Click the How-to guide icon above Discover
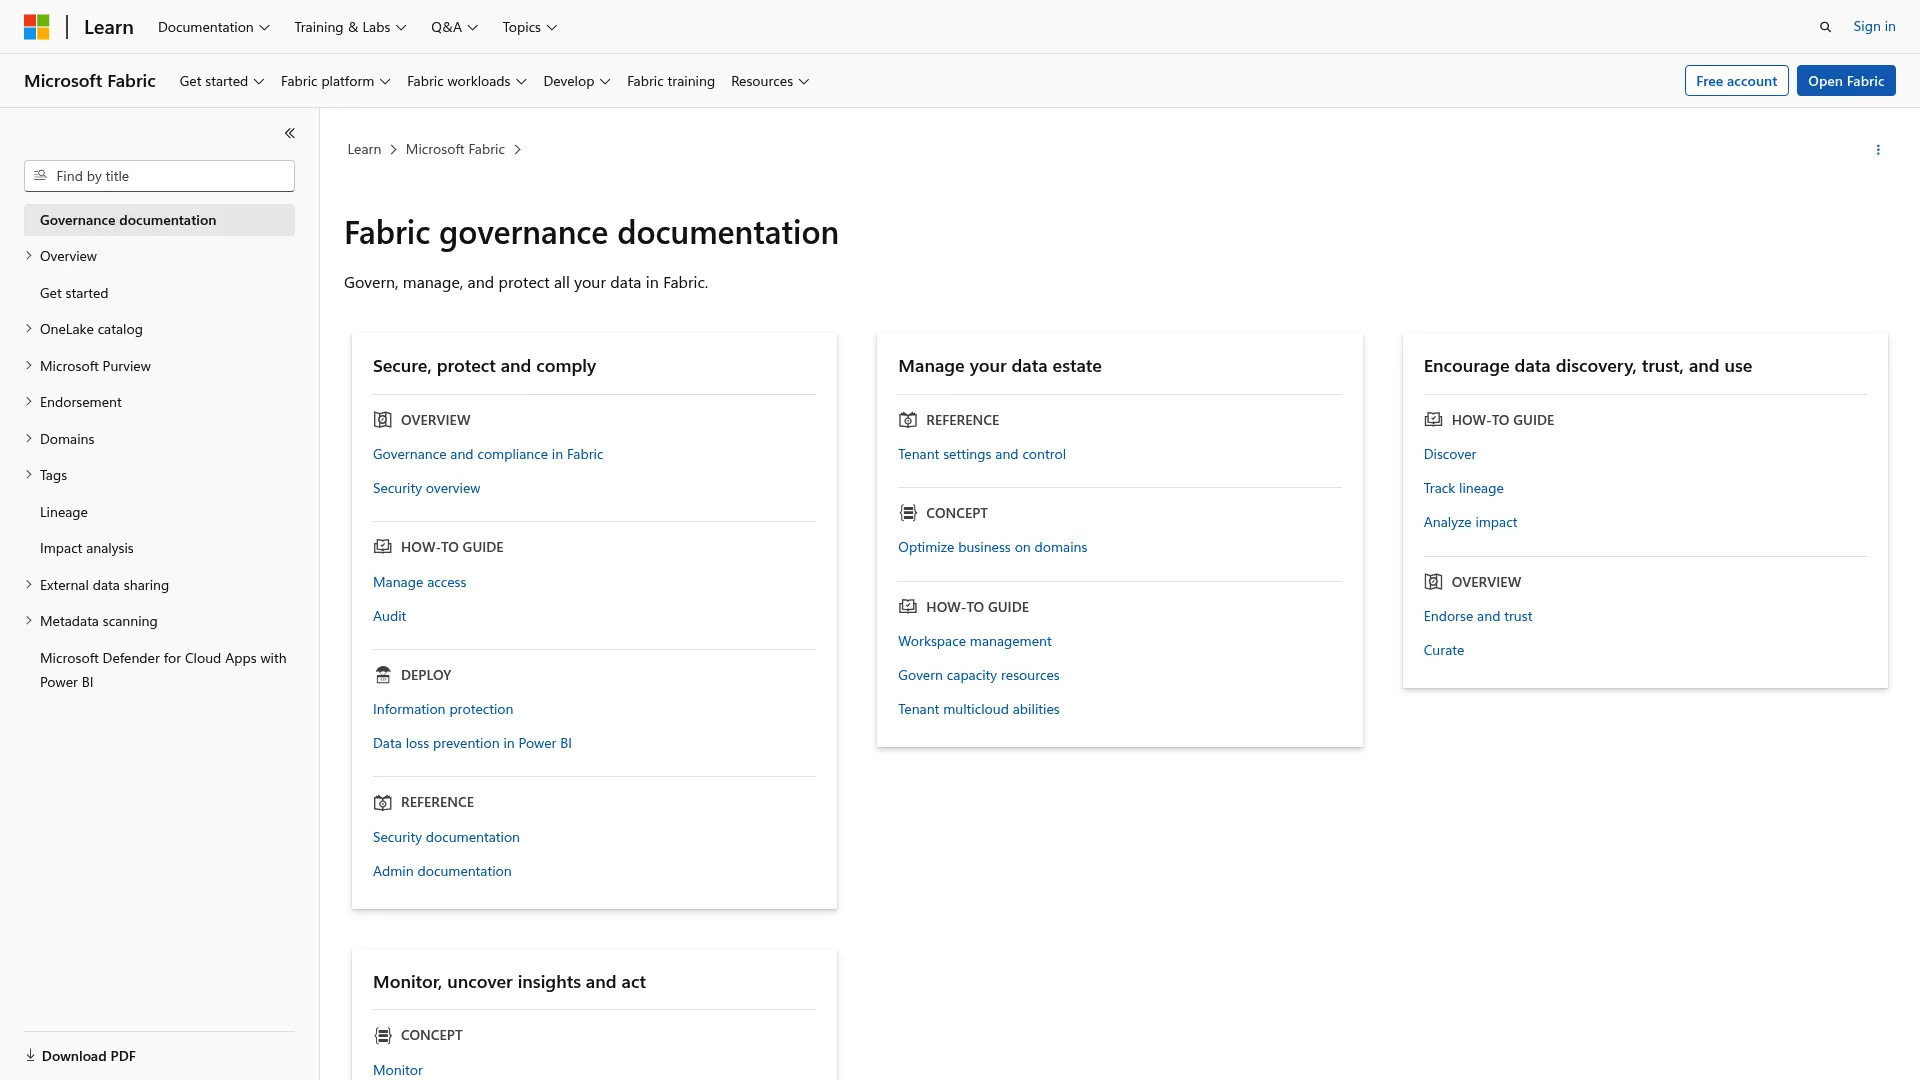 [1433, 420]
